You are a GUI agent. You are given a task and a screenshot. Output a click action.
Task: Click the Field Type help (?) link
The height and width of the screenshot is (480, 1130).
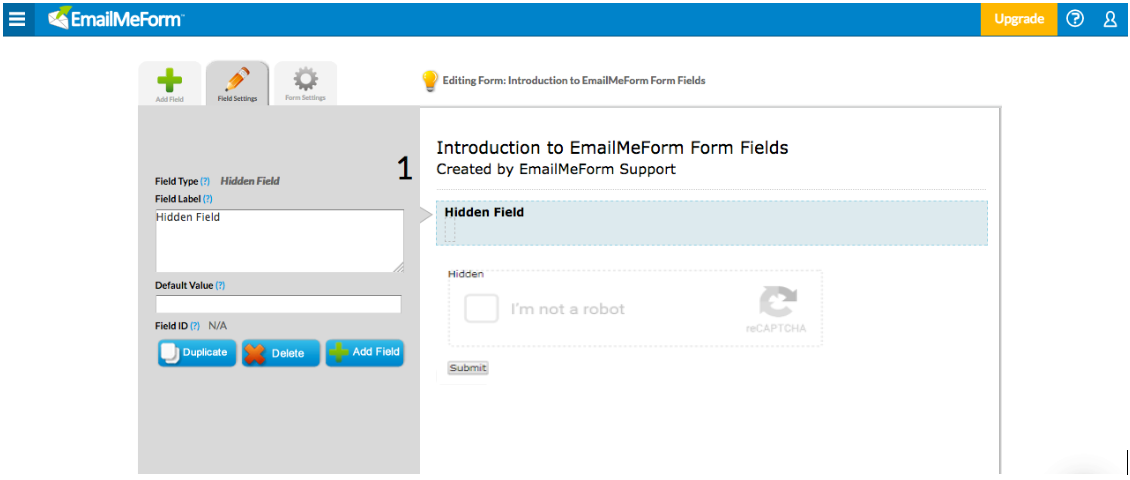pos(205,182)
